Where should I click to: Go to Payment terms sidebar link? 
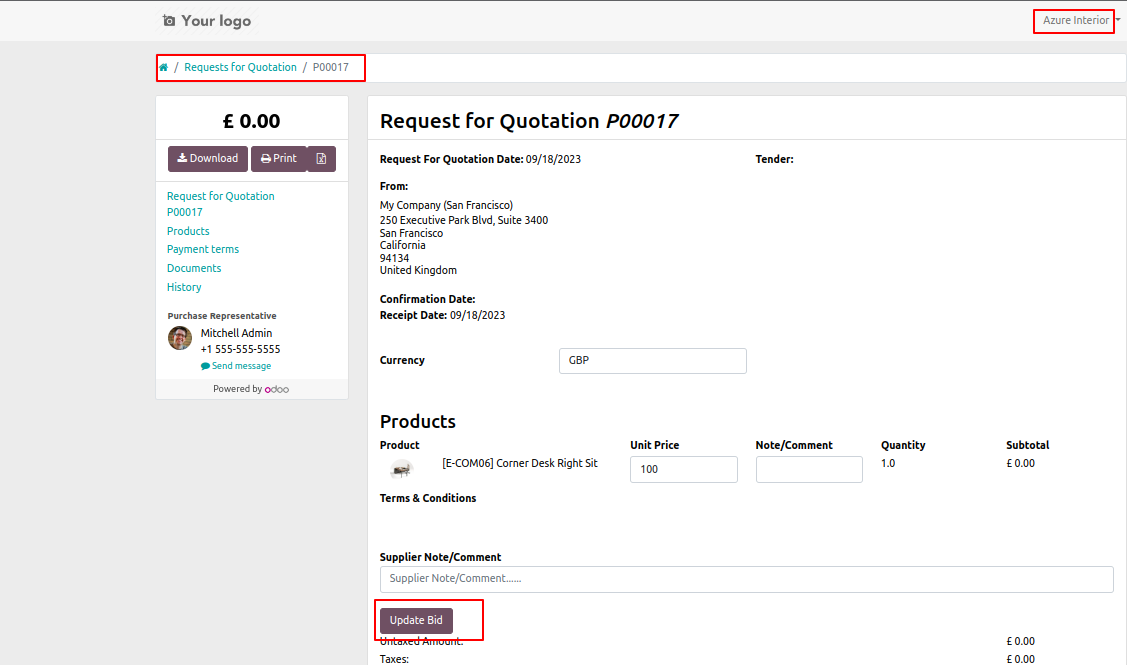point(203,249)
